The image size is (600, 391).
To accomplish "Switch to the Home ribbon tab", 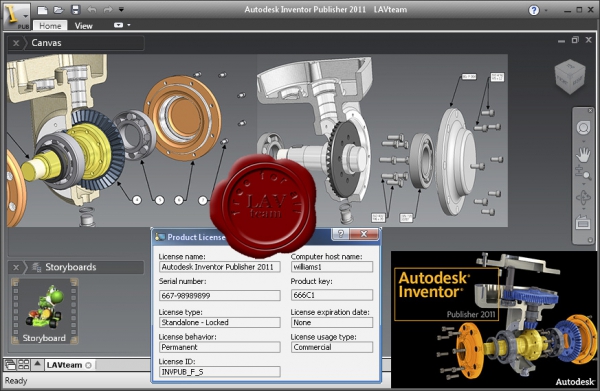I will click(50, 26).
